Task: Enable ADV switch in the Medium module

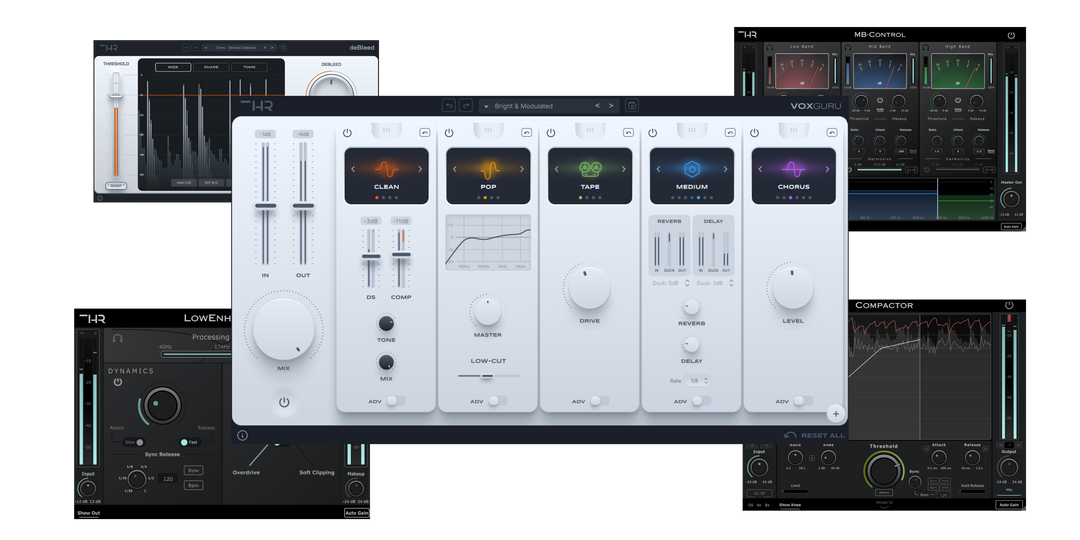Action: pos(700,401)
